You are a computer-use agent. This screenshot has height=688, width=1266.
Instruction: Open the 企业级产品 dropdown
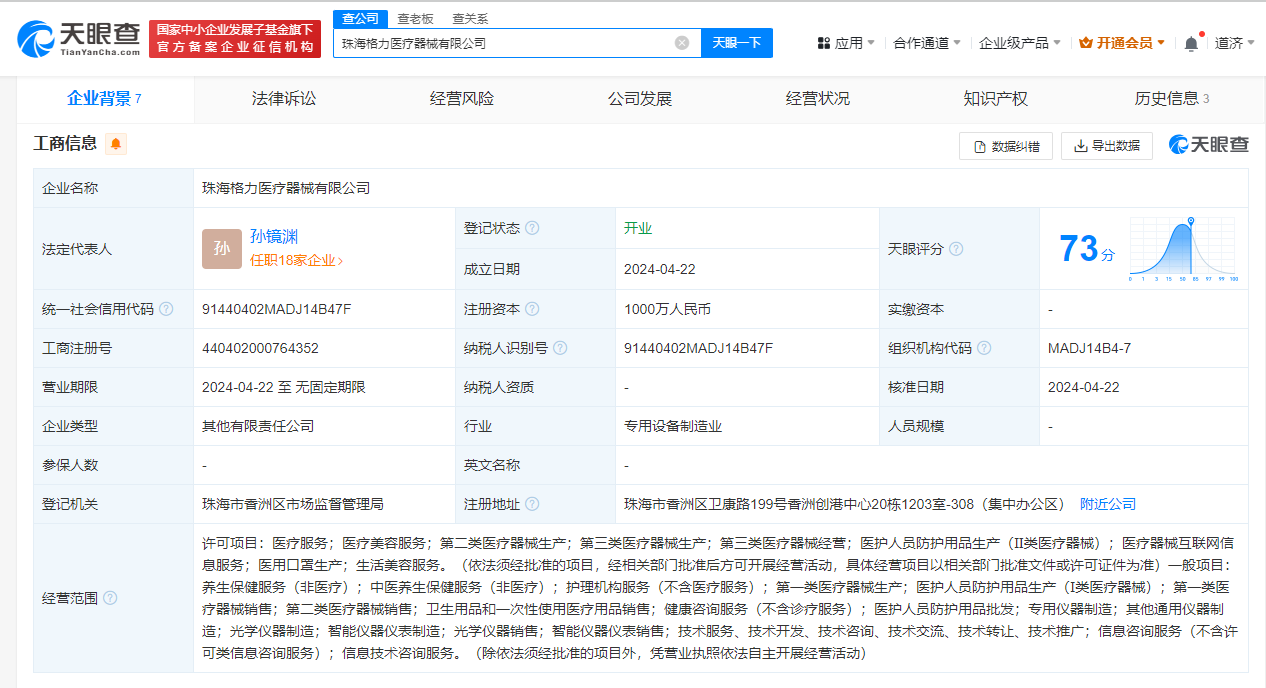[1020, 43]
